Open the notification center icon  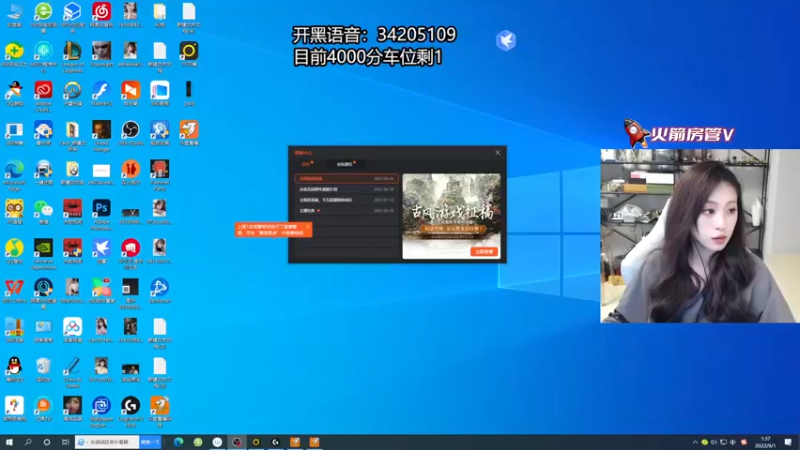788,442
